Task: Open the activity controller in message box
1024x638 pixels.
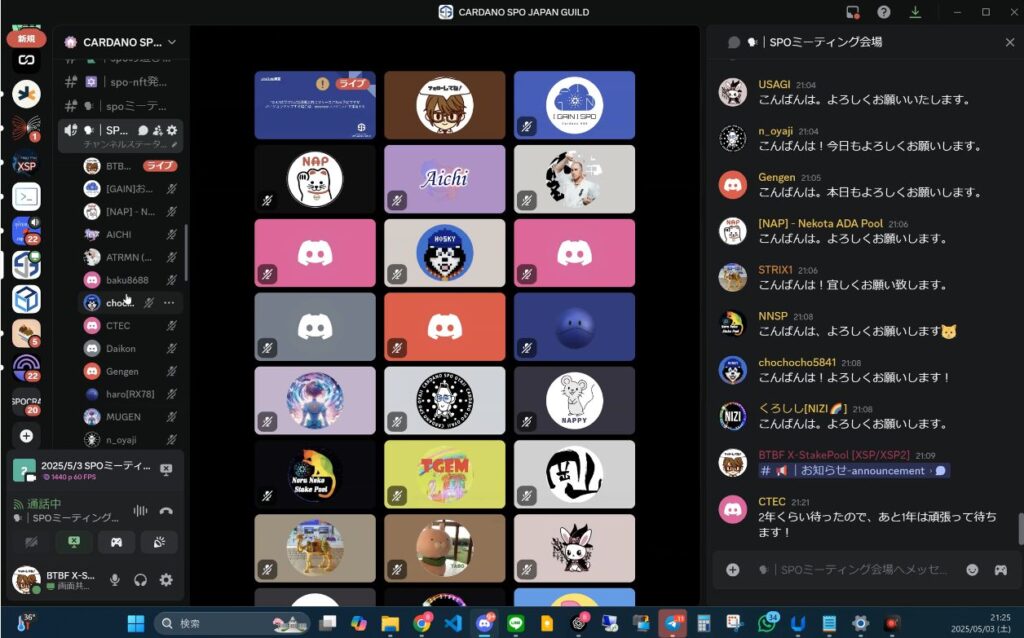Action: [x=1000, y=570]
